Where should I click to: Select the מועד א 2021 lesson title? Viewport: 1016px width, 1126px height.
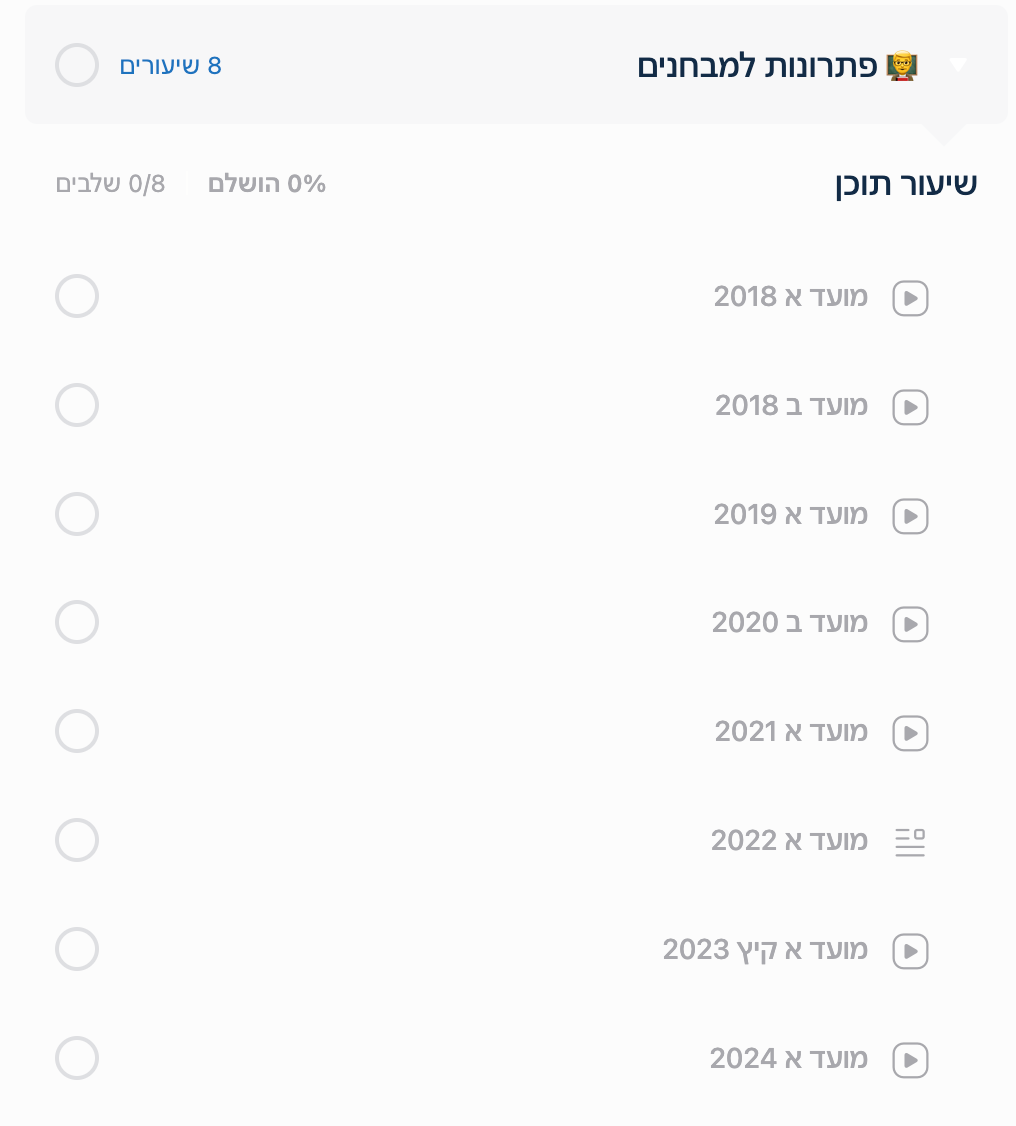tap(791, 732)
